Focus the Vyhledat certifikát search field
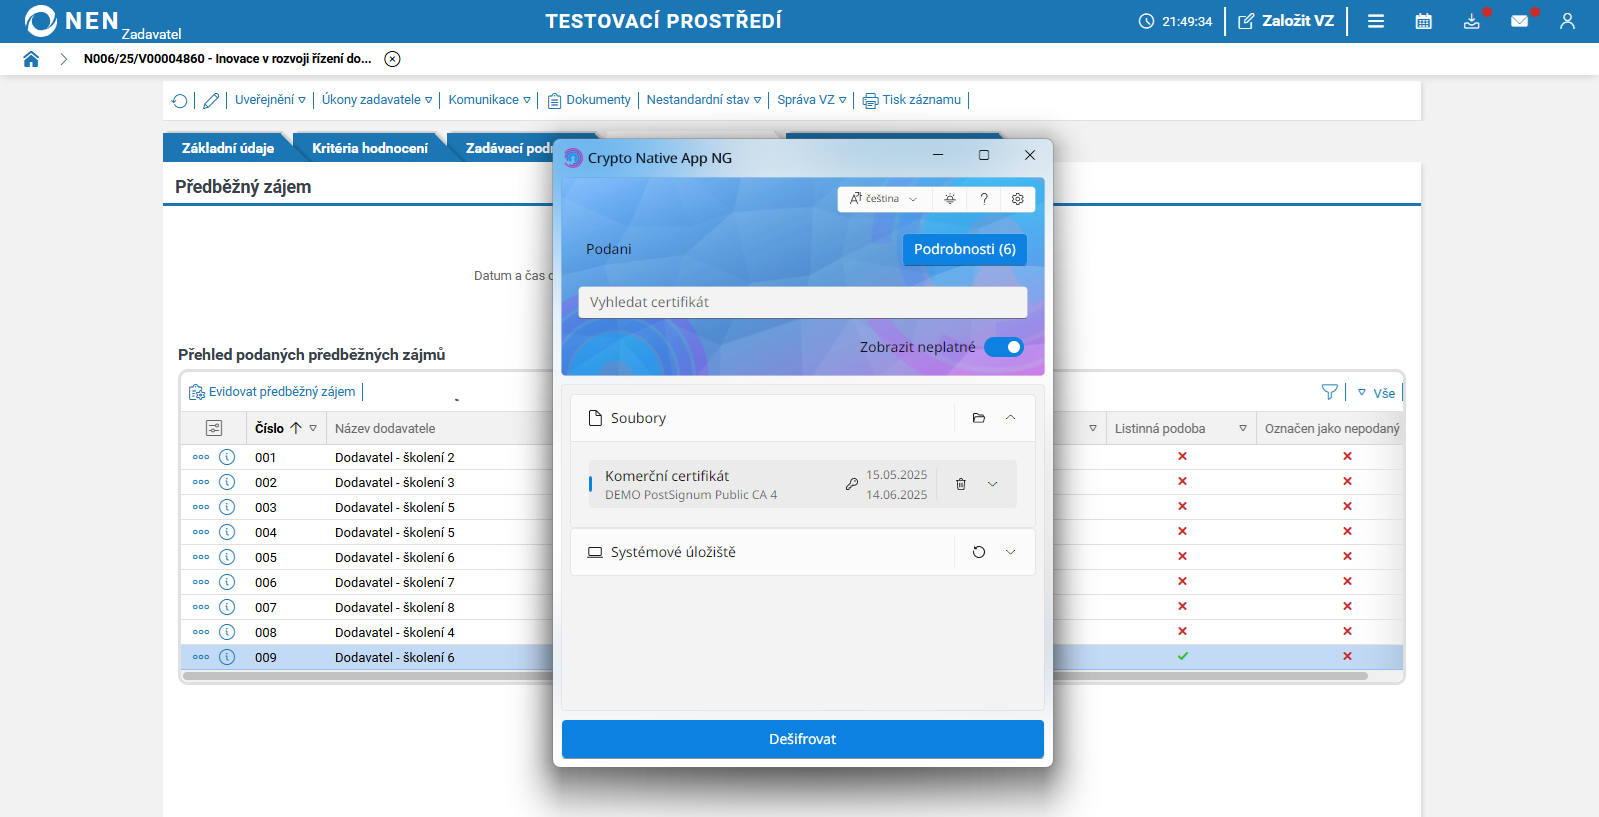The image size is (1599, 817). [x=803, y=302]
